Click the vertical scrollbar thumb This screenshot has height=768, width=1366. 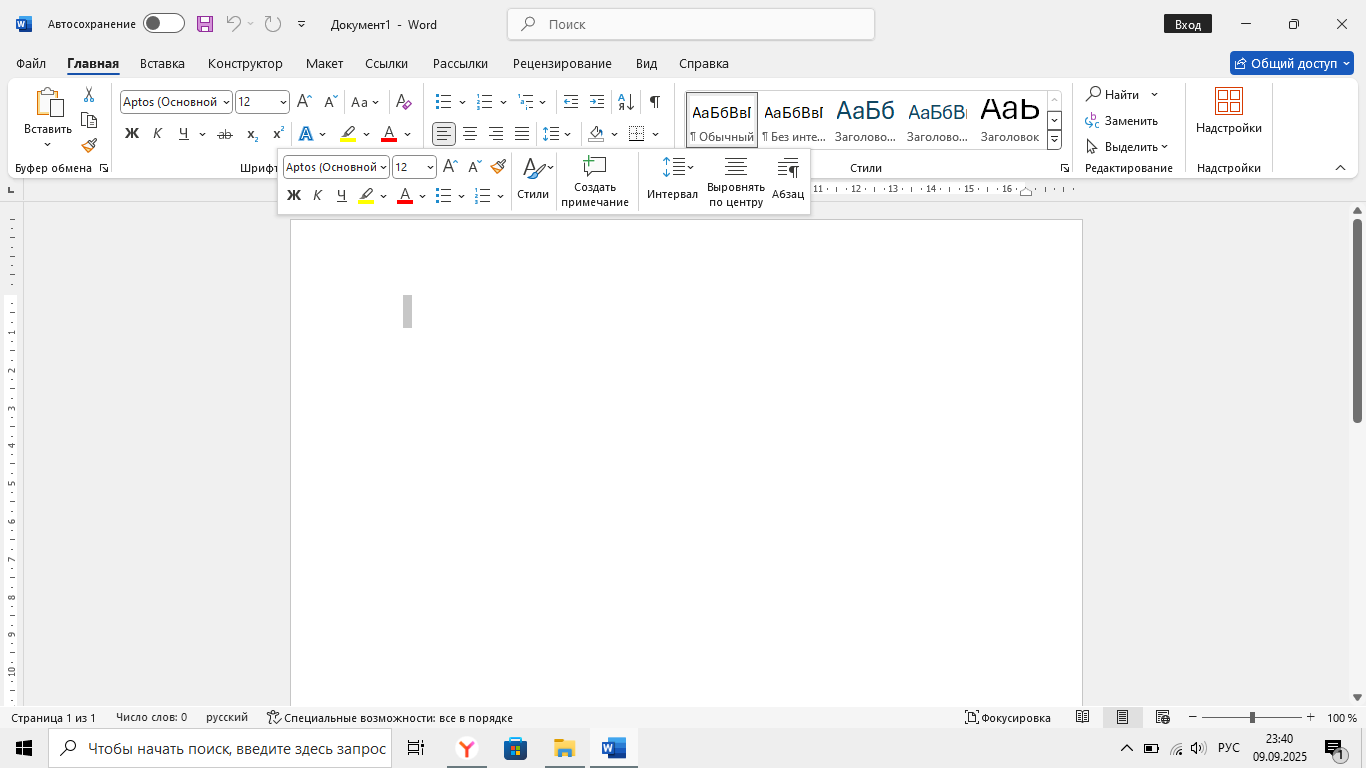[1358, 320]
